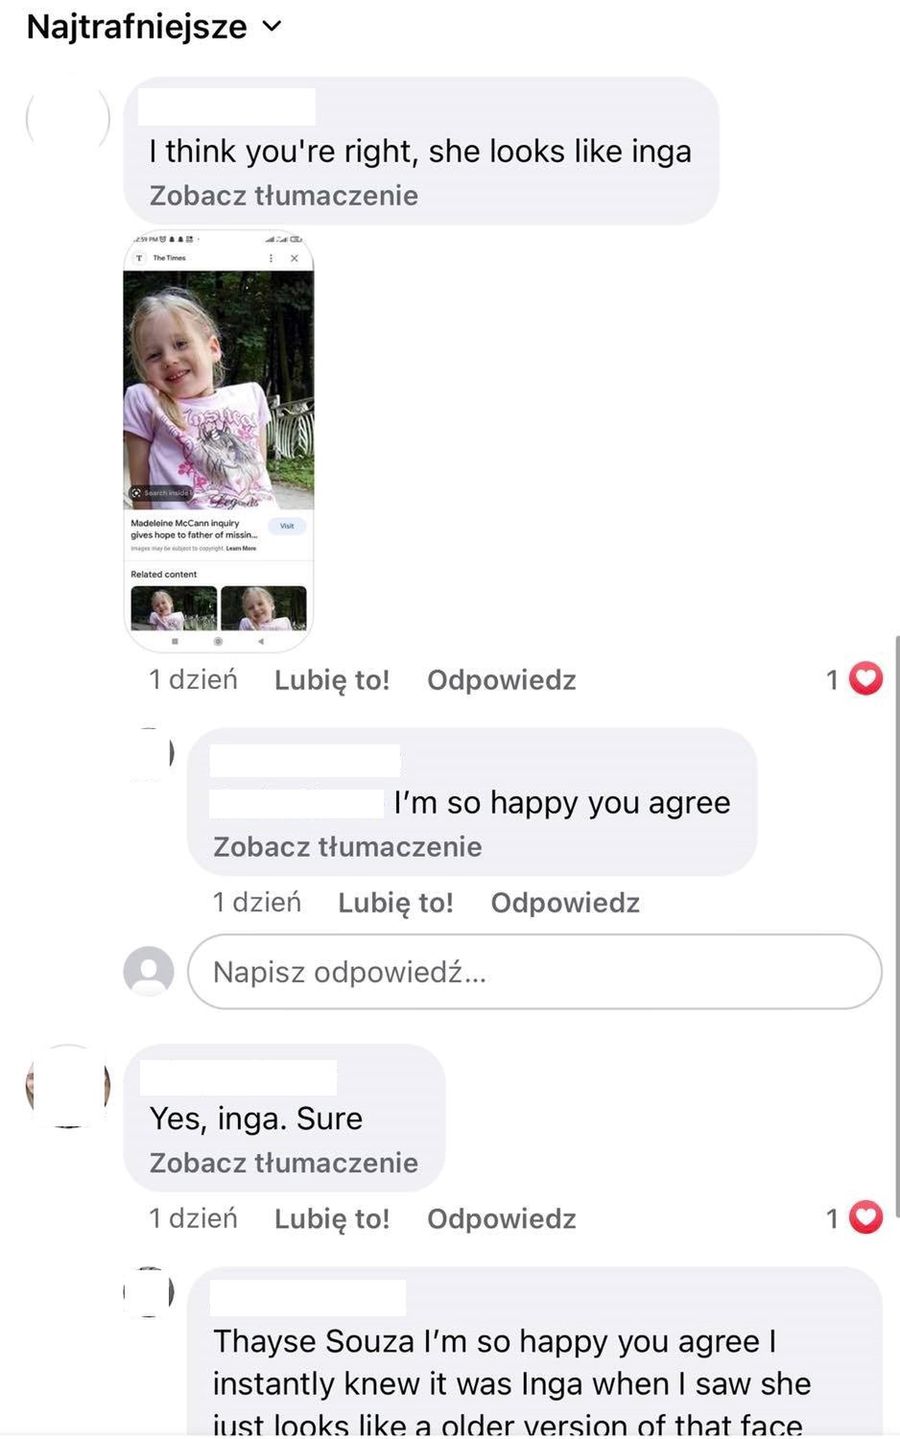
Task: Click the vertical scrollbar on the right edge
Action: pos(896,925)
